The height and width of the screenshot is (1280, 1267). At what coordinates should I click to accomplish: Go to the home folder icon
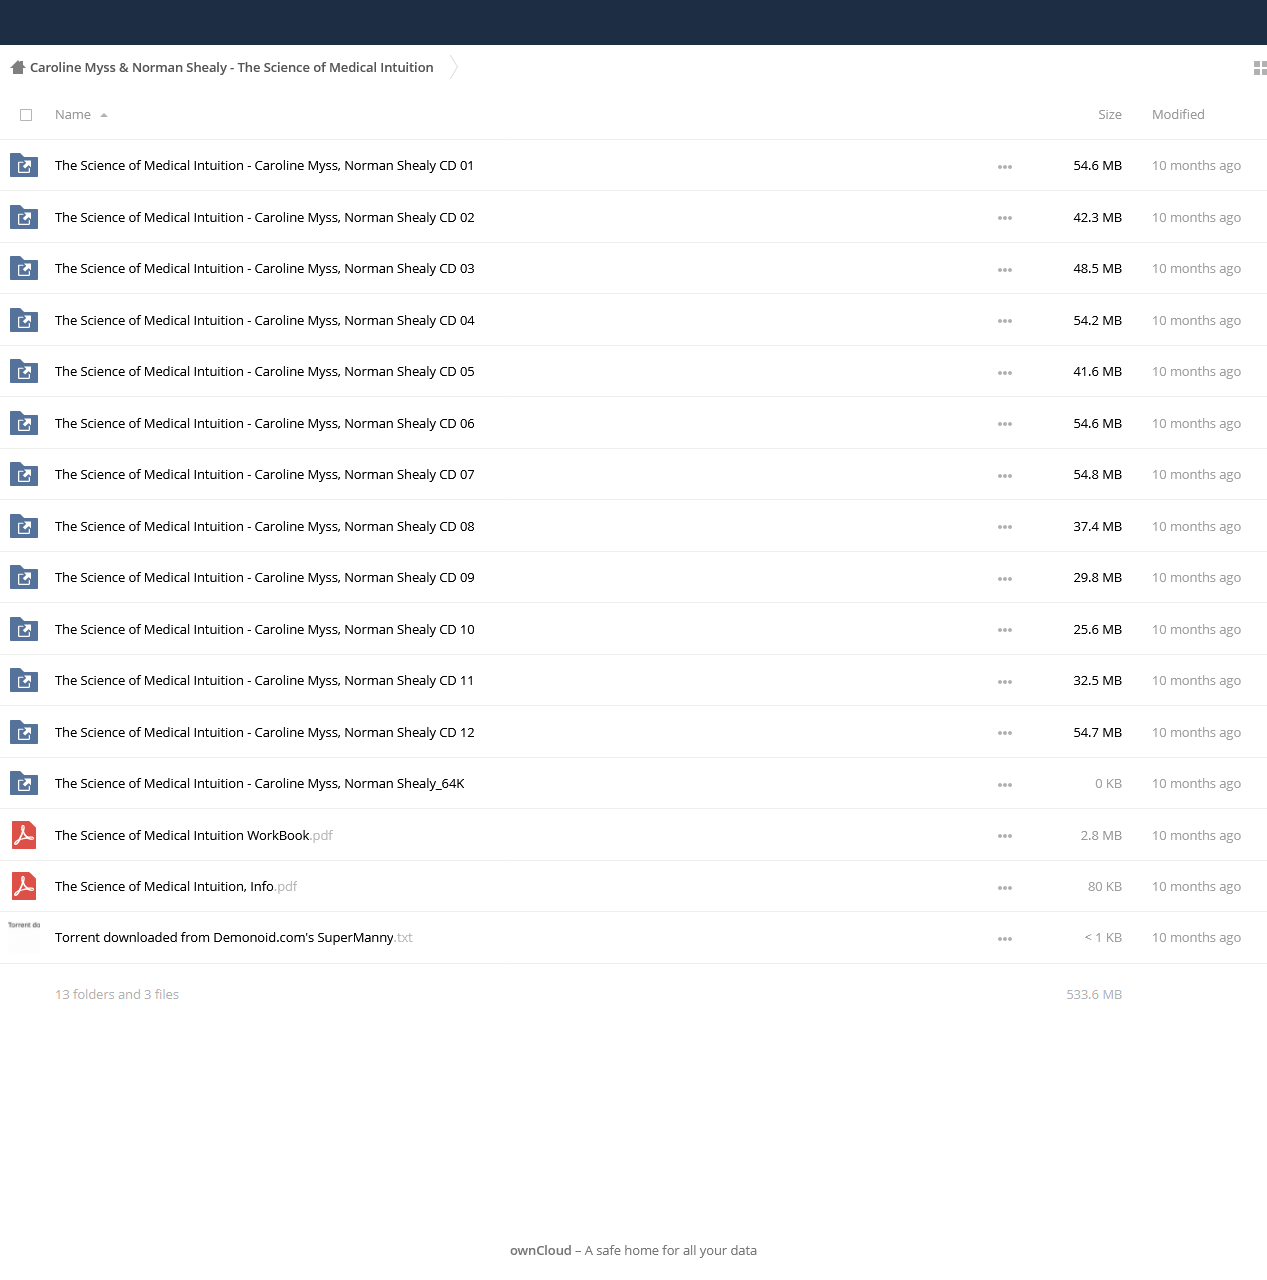(17, 67)
